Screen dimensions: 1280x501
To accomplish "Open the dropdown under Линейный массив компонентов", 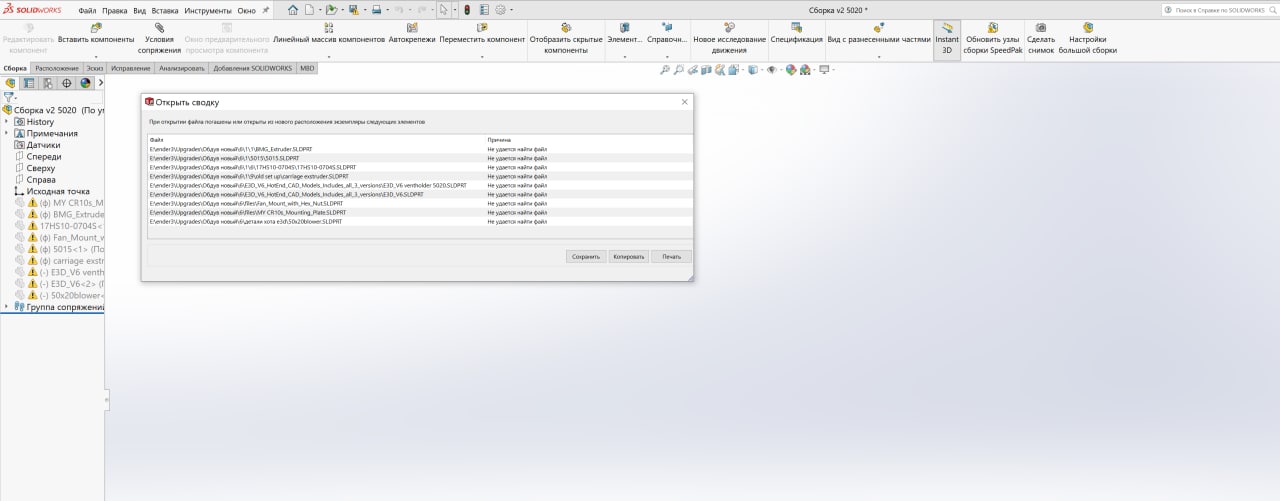I will tap(329, 57).
